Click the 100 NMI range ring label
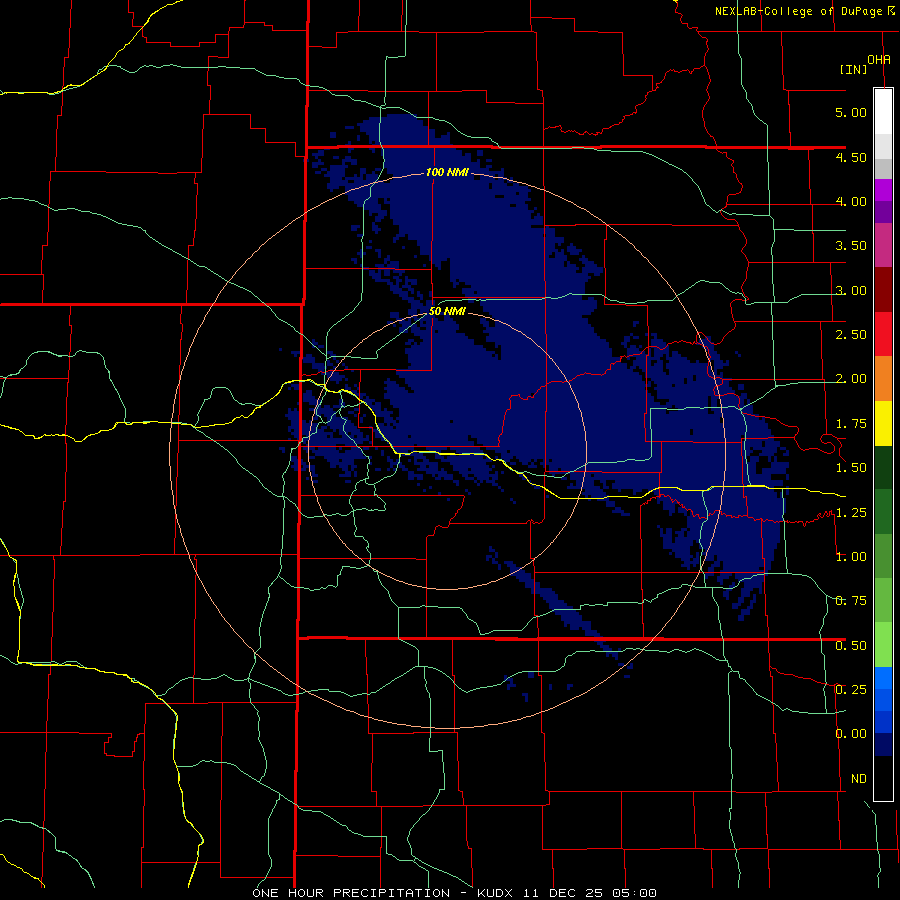The height and width of the screenshot is (900, 900). pos(447,172)
